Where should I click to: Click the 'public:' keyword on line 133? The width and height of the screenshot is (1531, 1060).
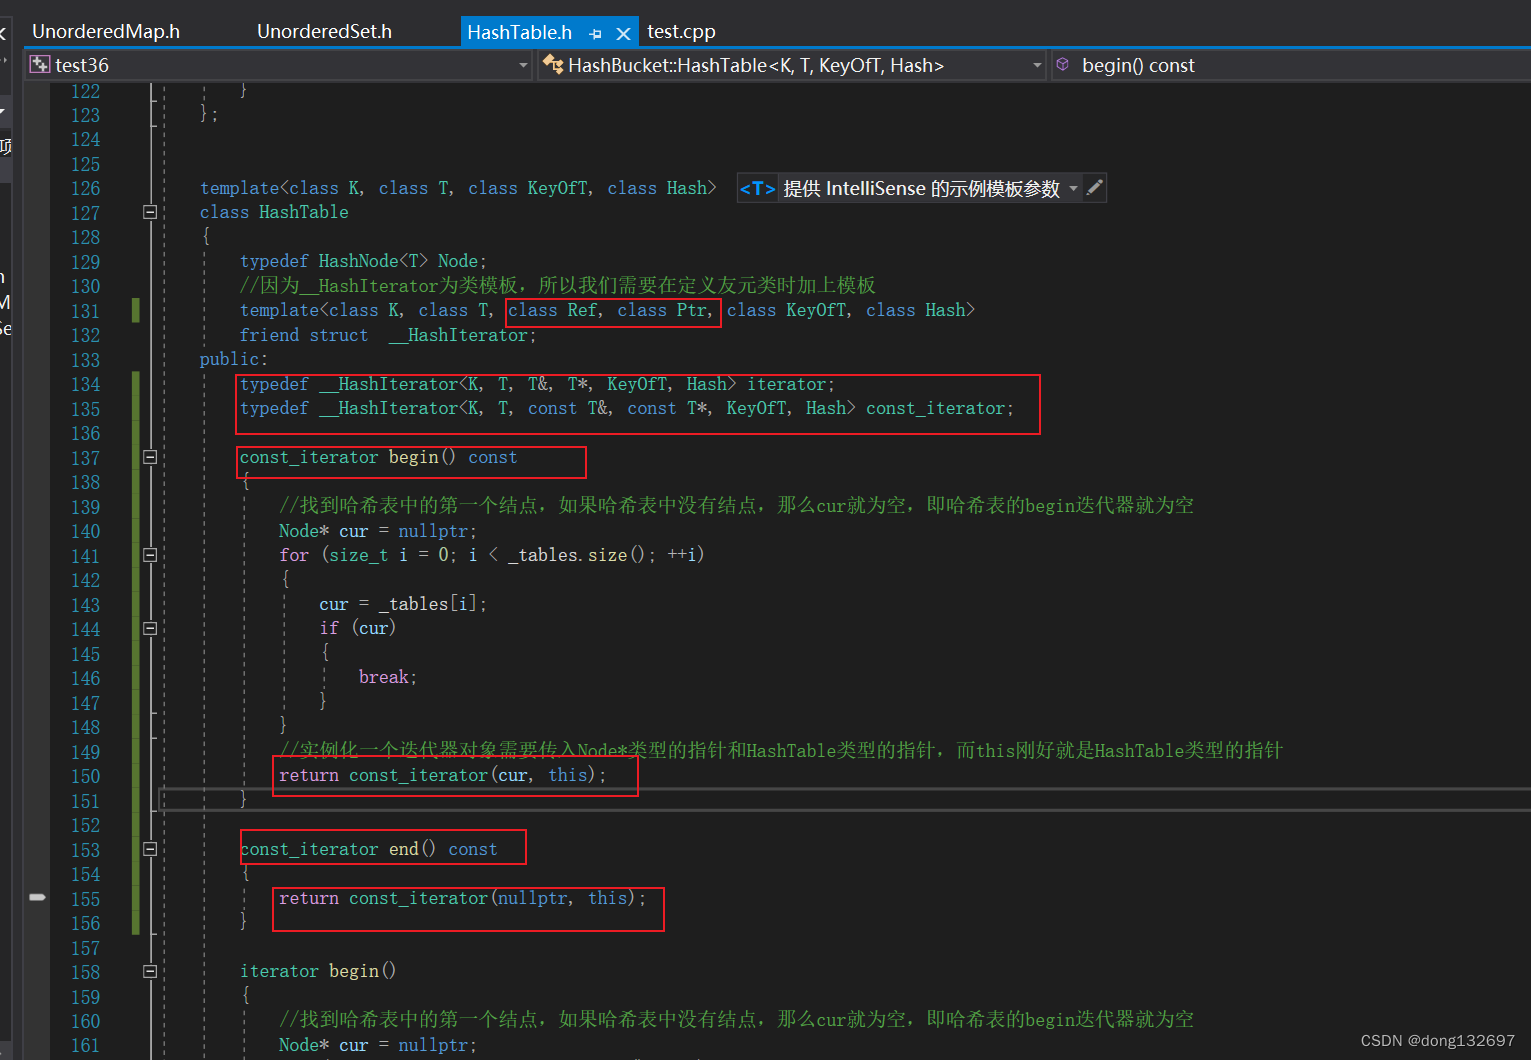pyautogui.click(x=234, y=359)
